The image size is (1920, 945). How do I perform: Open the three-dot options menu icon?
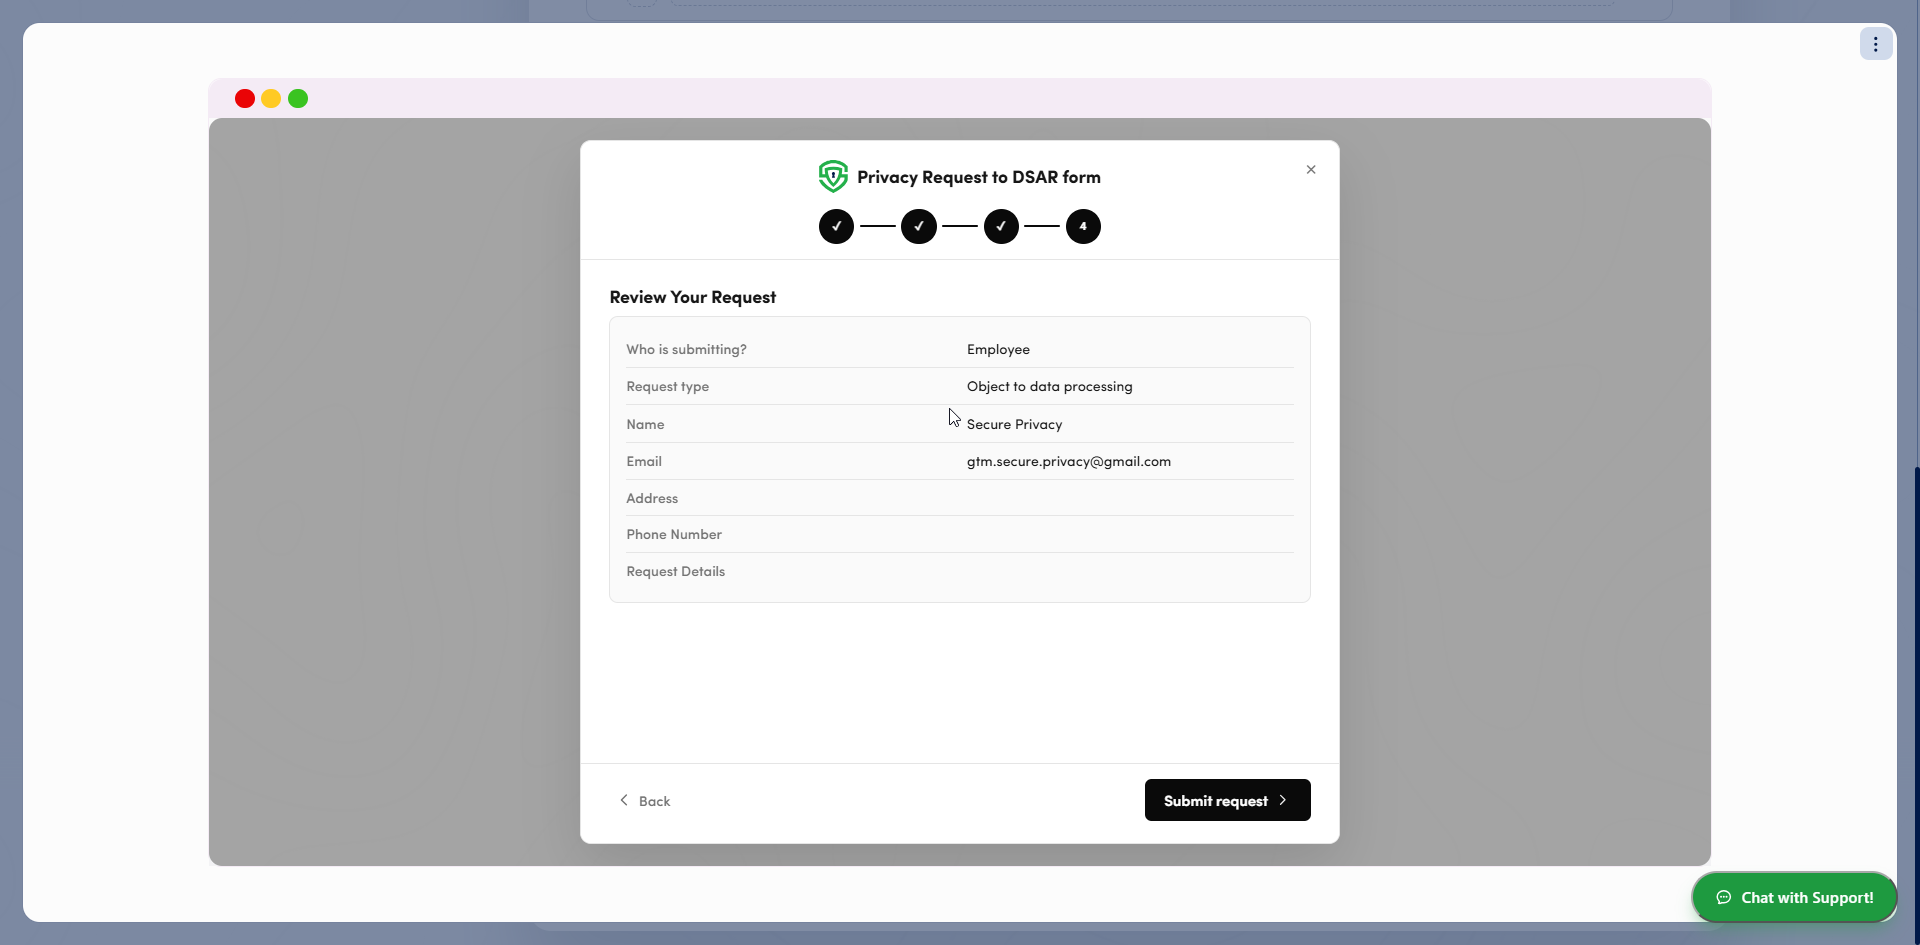click(x=1876, y=44)
